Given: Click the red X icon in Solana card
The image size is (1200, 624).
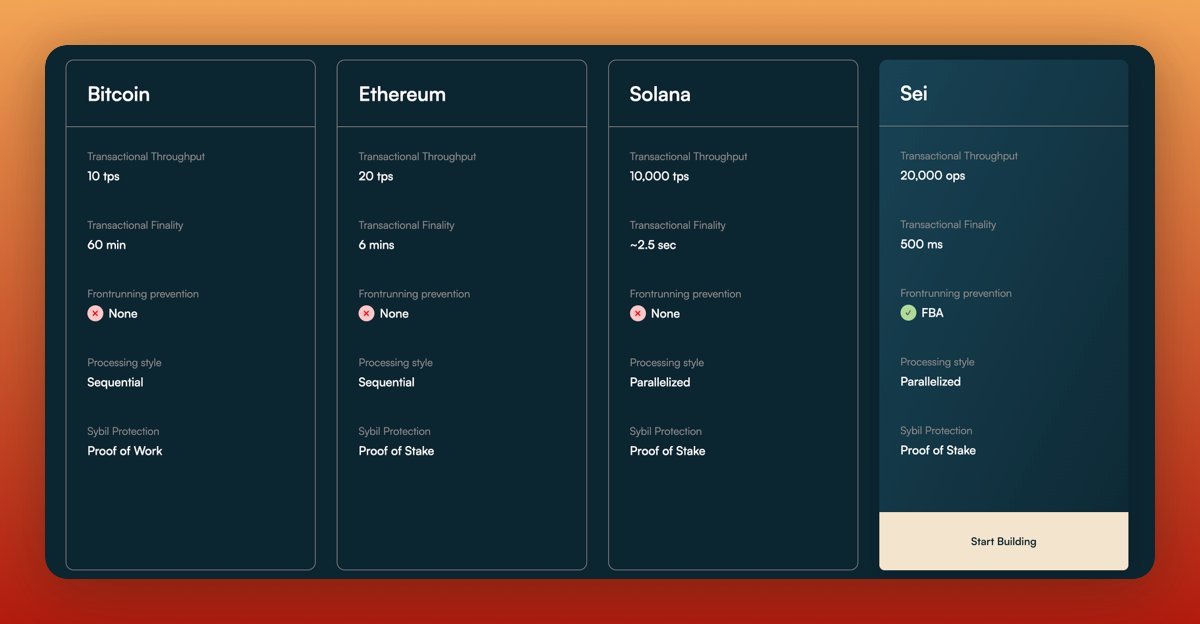Looking at the screenshot, I should pos(637,313).
